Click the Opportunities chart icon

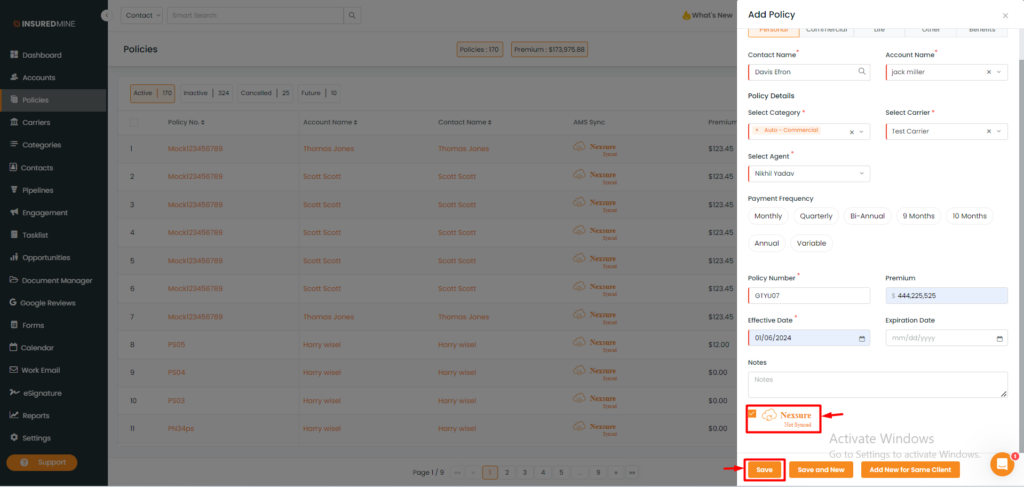[x=14, y=257]
